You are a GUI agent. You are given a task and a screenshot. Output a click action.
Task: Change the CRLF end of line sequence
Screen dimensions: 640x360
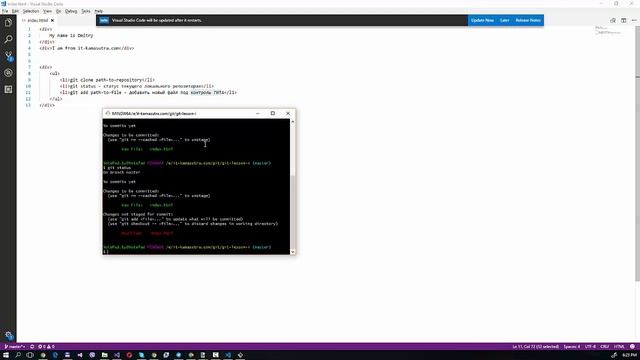[604, 347]
